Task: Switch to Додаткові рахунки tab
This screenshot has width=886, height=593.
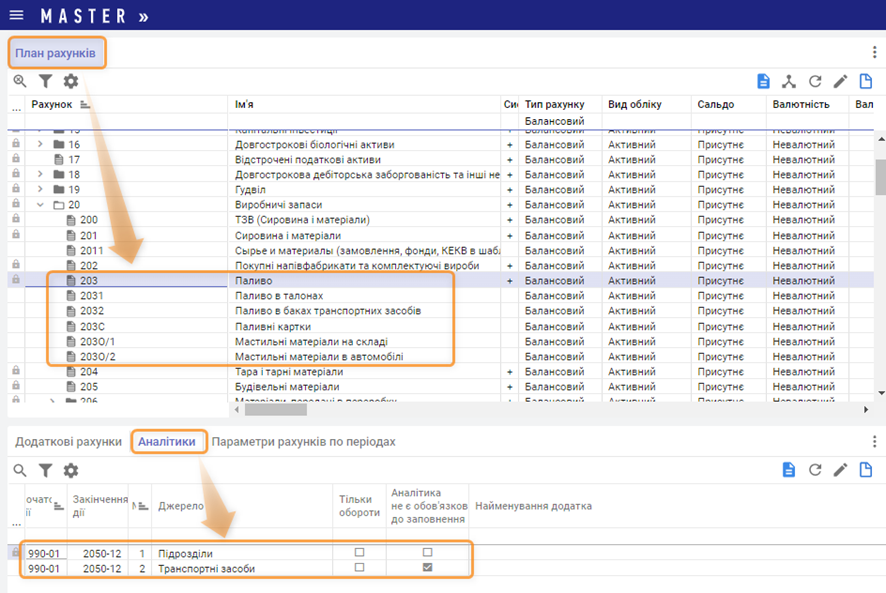Action: click(68, 441)
